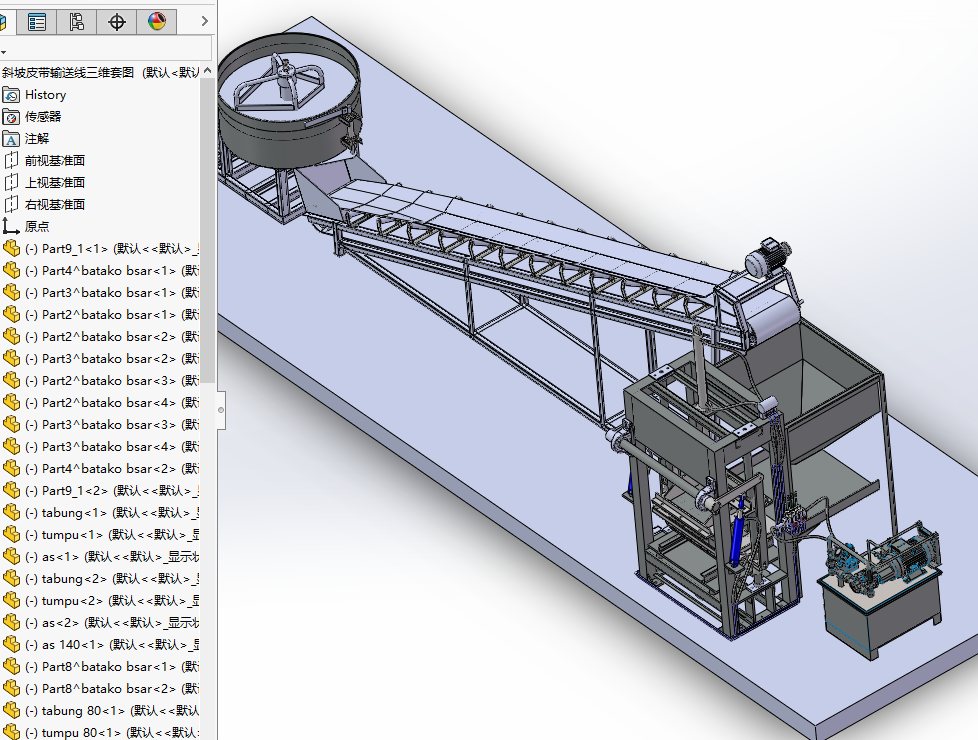978x740 pixels.
Task: Click the feature tree scroll up arrow
Action: pyautogui.click(x=208, y=71)
